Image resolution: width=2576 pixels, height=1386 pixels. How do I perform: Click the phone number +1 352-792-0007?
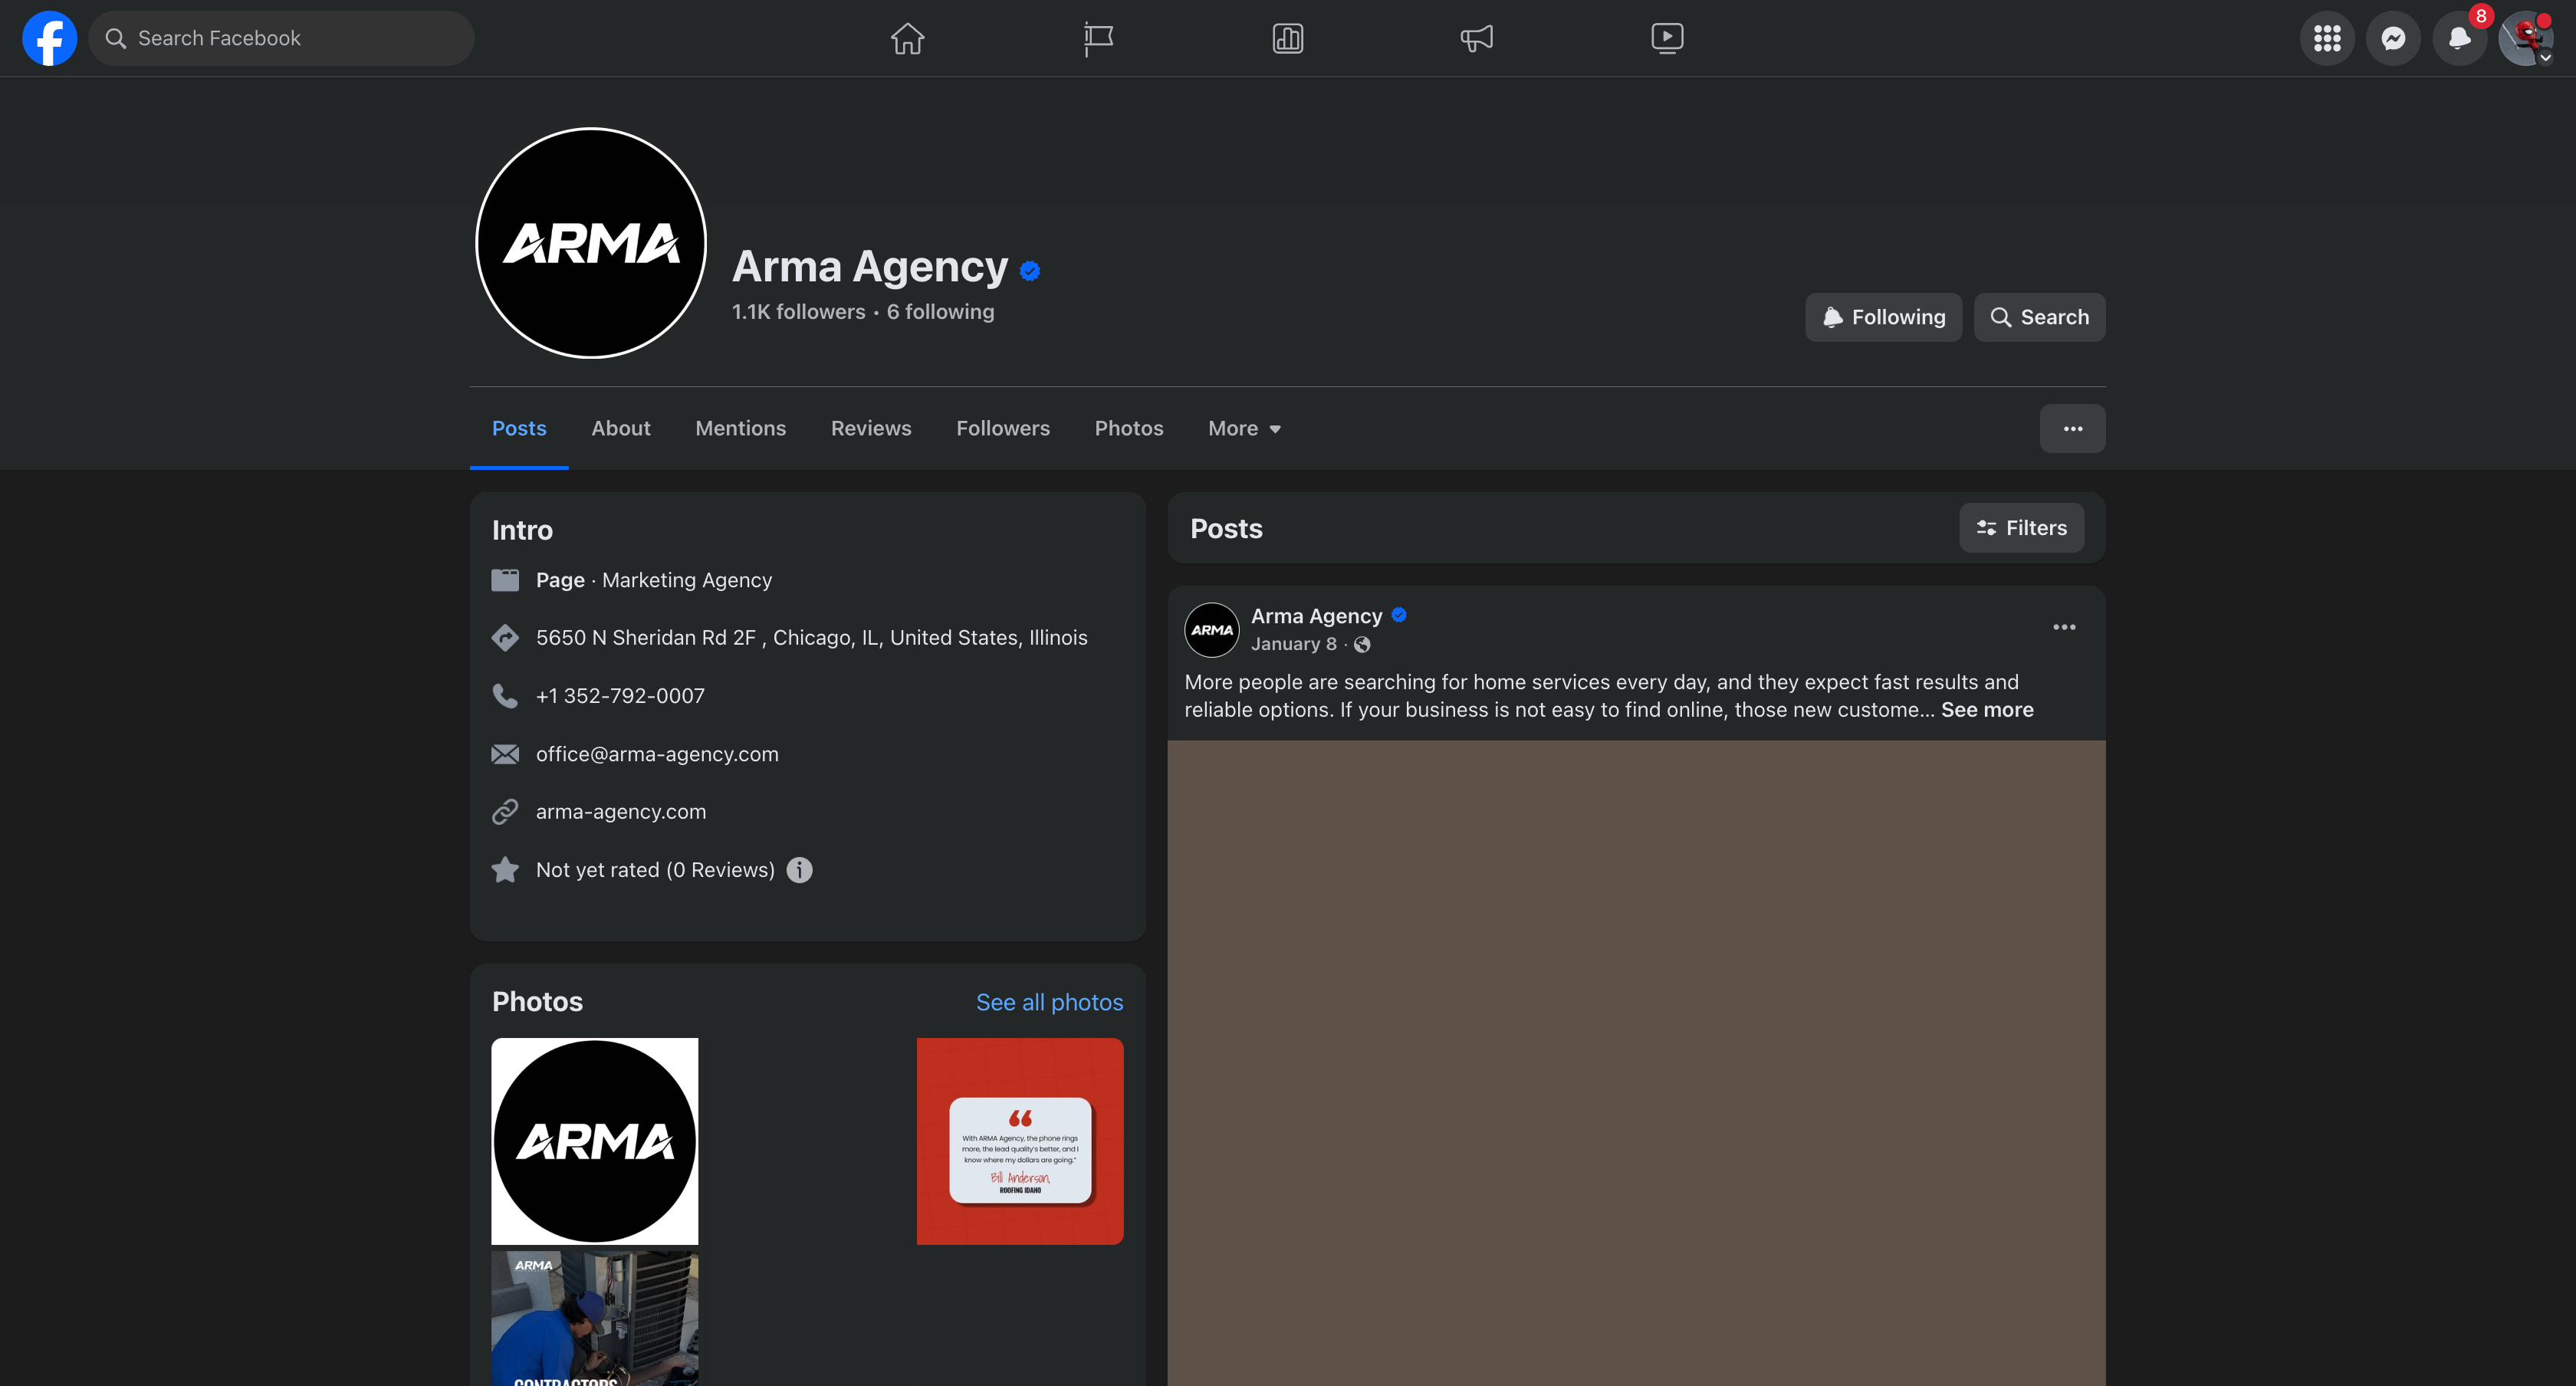coord(620,696)
